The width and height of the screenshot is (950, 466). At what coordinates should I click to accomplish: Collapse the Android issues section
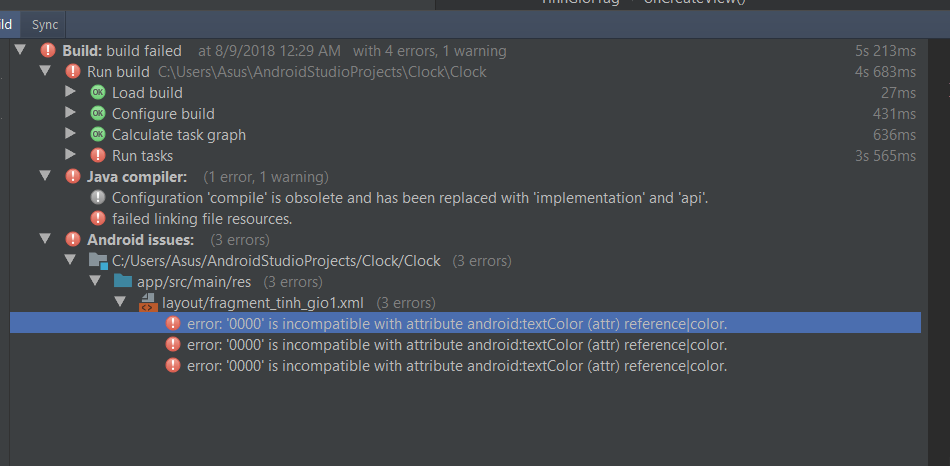tap(45, 239)
